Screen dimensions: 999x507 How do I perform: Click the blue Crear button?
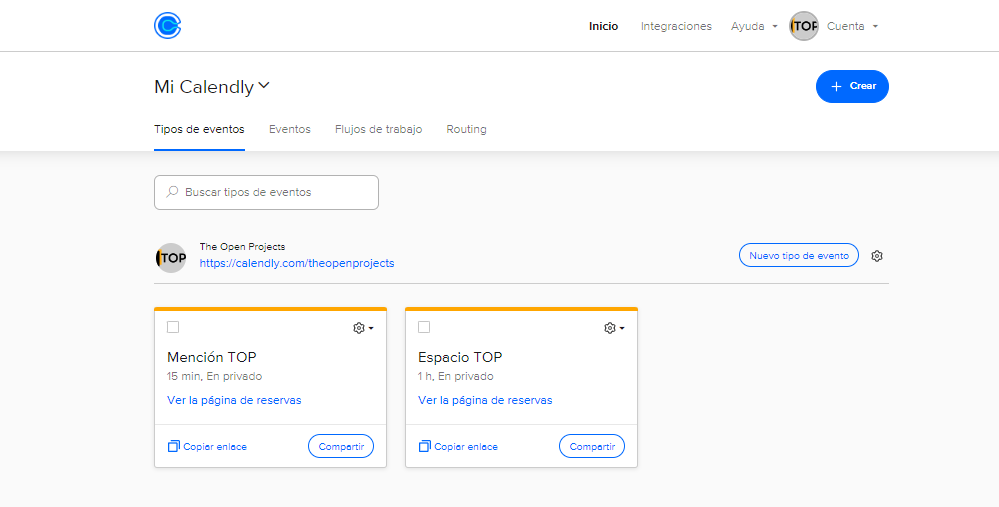pyautogui.click(x=852, y=86)
